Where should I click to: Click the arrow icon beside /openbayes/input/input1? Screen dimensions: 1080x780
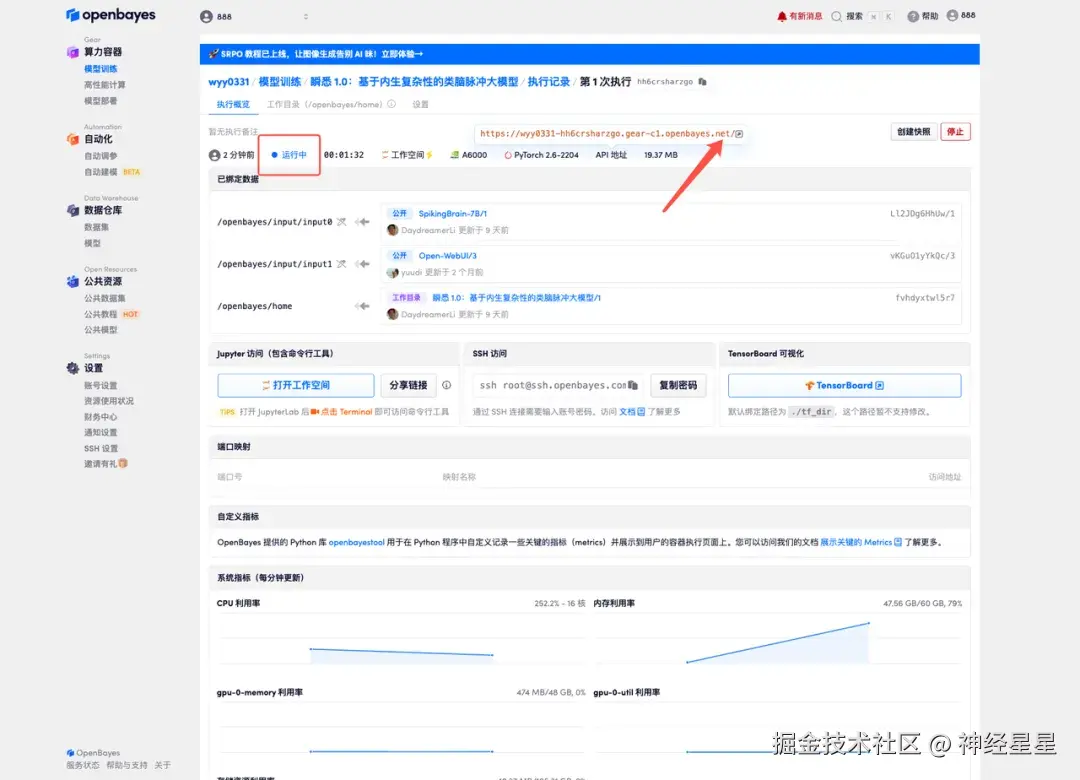pos(363,264)
